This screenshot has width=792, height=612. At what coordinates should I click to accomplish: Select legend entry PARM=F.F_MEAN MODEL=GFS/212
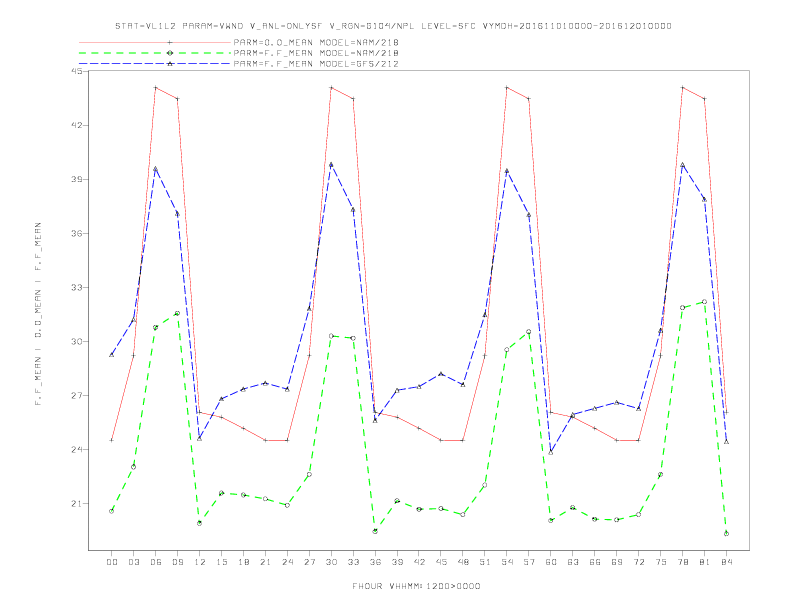point(316,64)
